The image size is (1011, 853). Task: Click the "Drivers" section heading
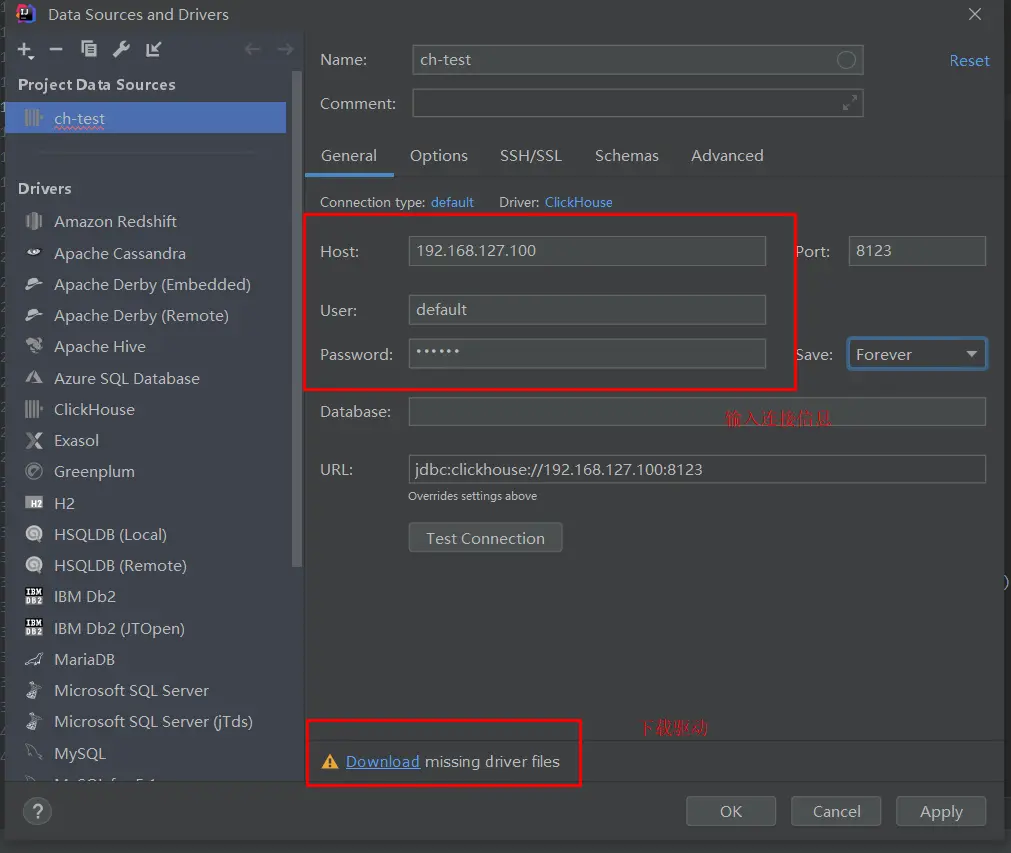(x=44, y=188)
